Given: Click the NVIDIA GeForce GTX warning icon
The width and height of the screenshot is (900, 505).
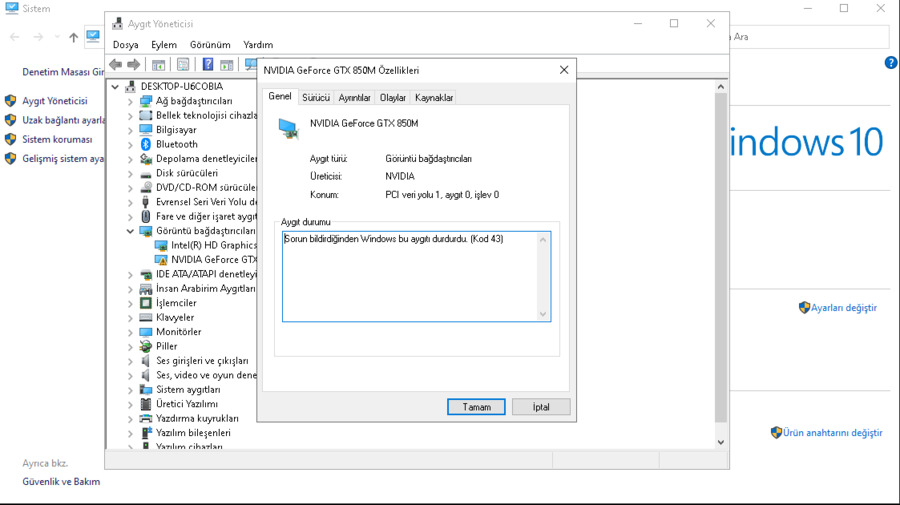Looking at the screenshot, I should coord(161,260).
